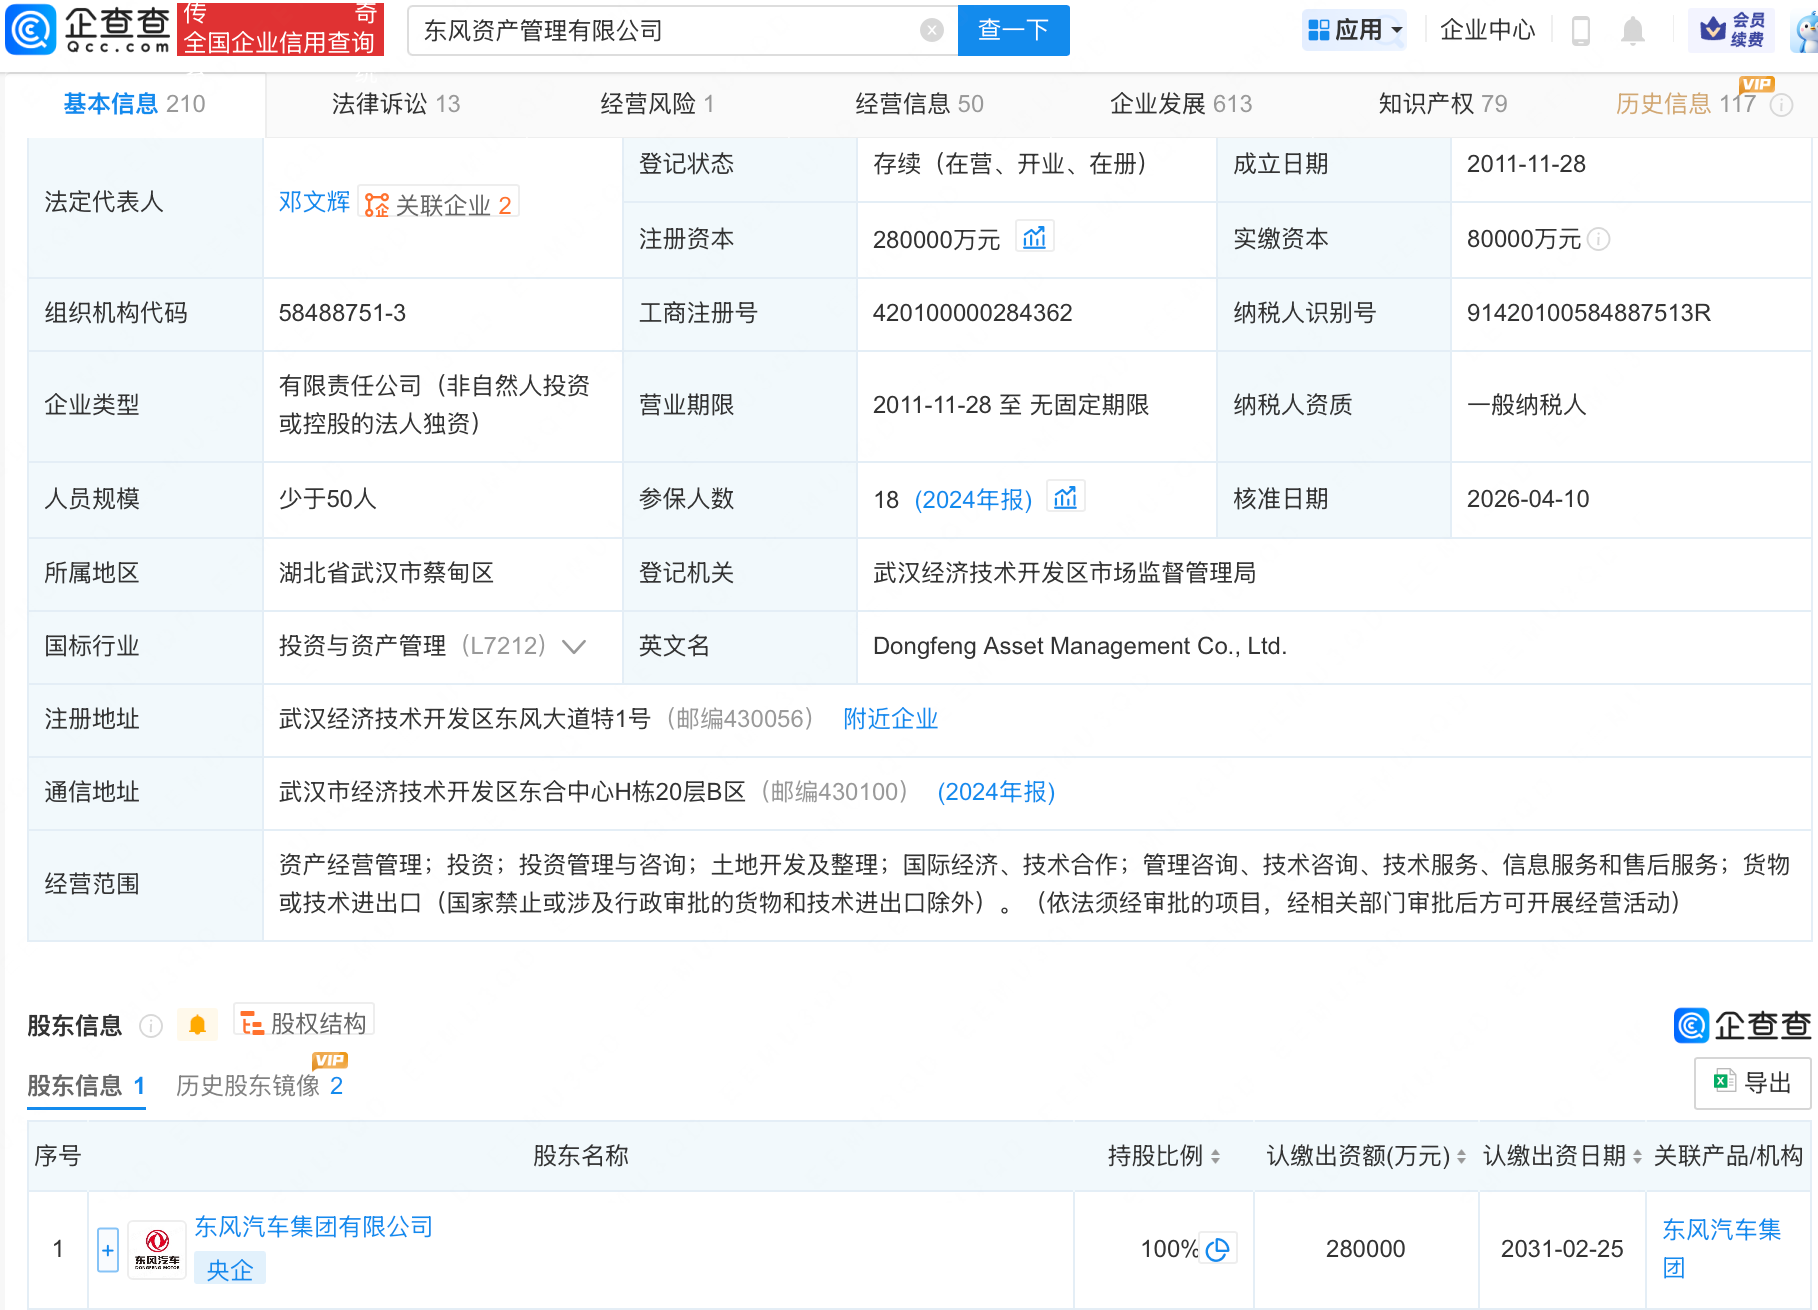Open the 历史股东镜像 tab
The height and width of the screenshot is (1310, 1818).
pos(258,1086)
